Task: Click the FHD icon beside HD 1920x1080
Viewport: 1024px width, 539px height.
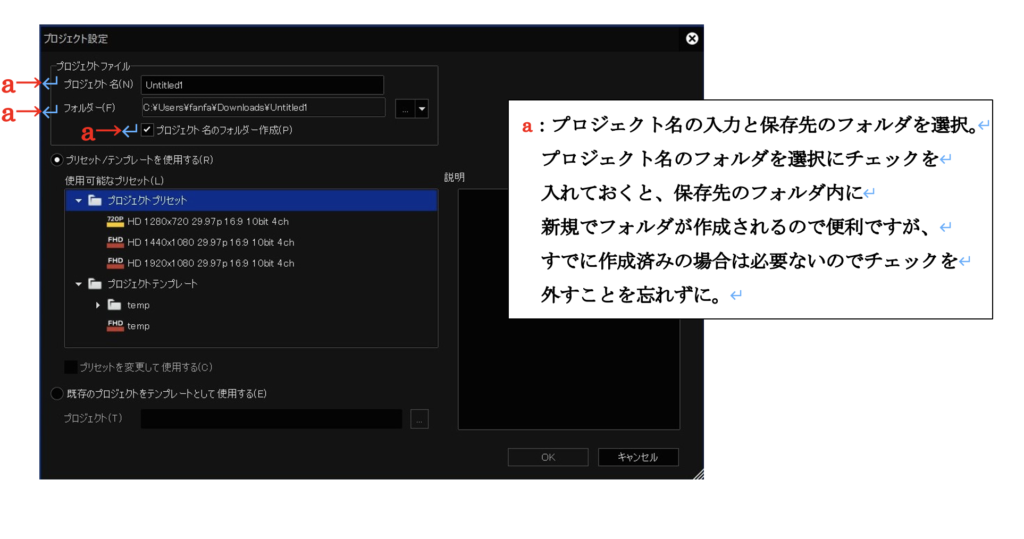Action: pyautogui.click(x=115, y=263)
